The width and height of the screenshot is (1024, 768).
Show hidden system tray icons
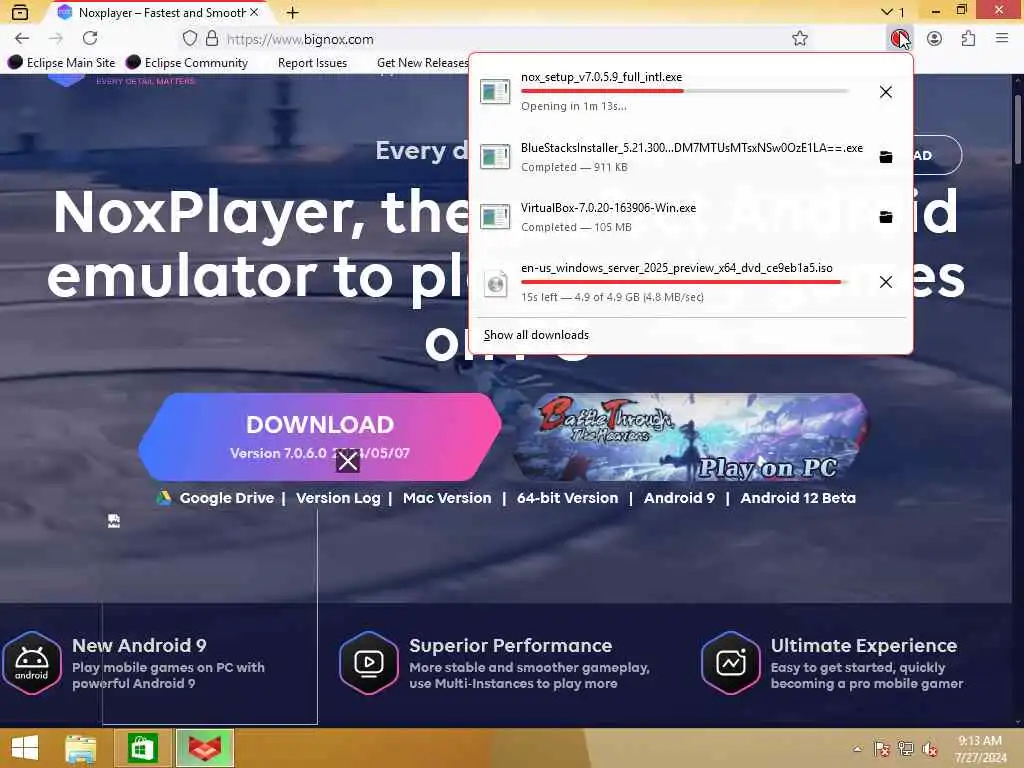pyautogui.click(x=857, y=749)
